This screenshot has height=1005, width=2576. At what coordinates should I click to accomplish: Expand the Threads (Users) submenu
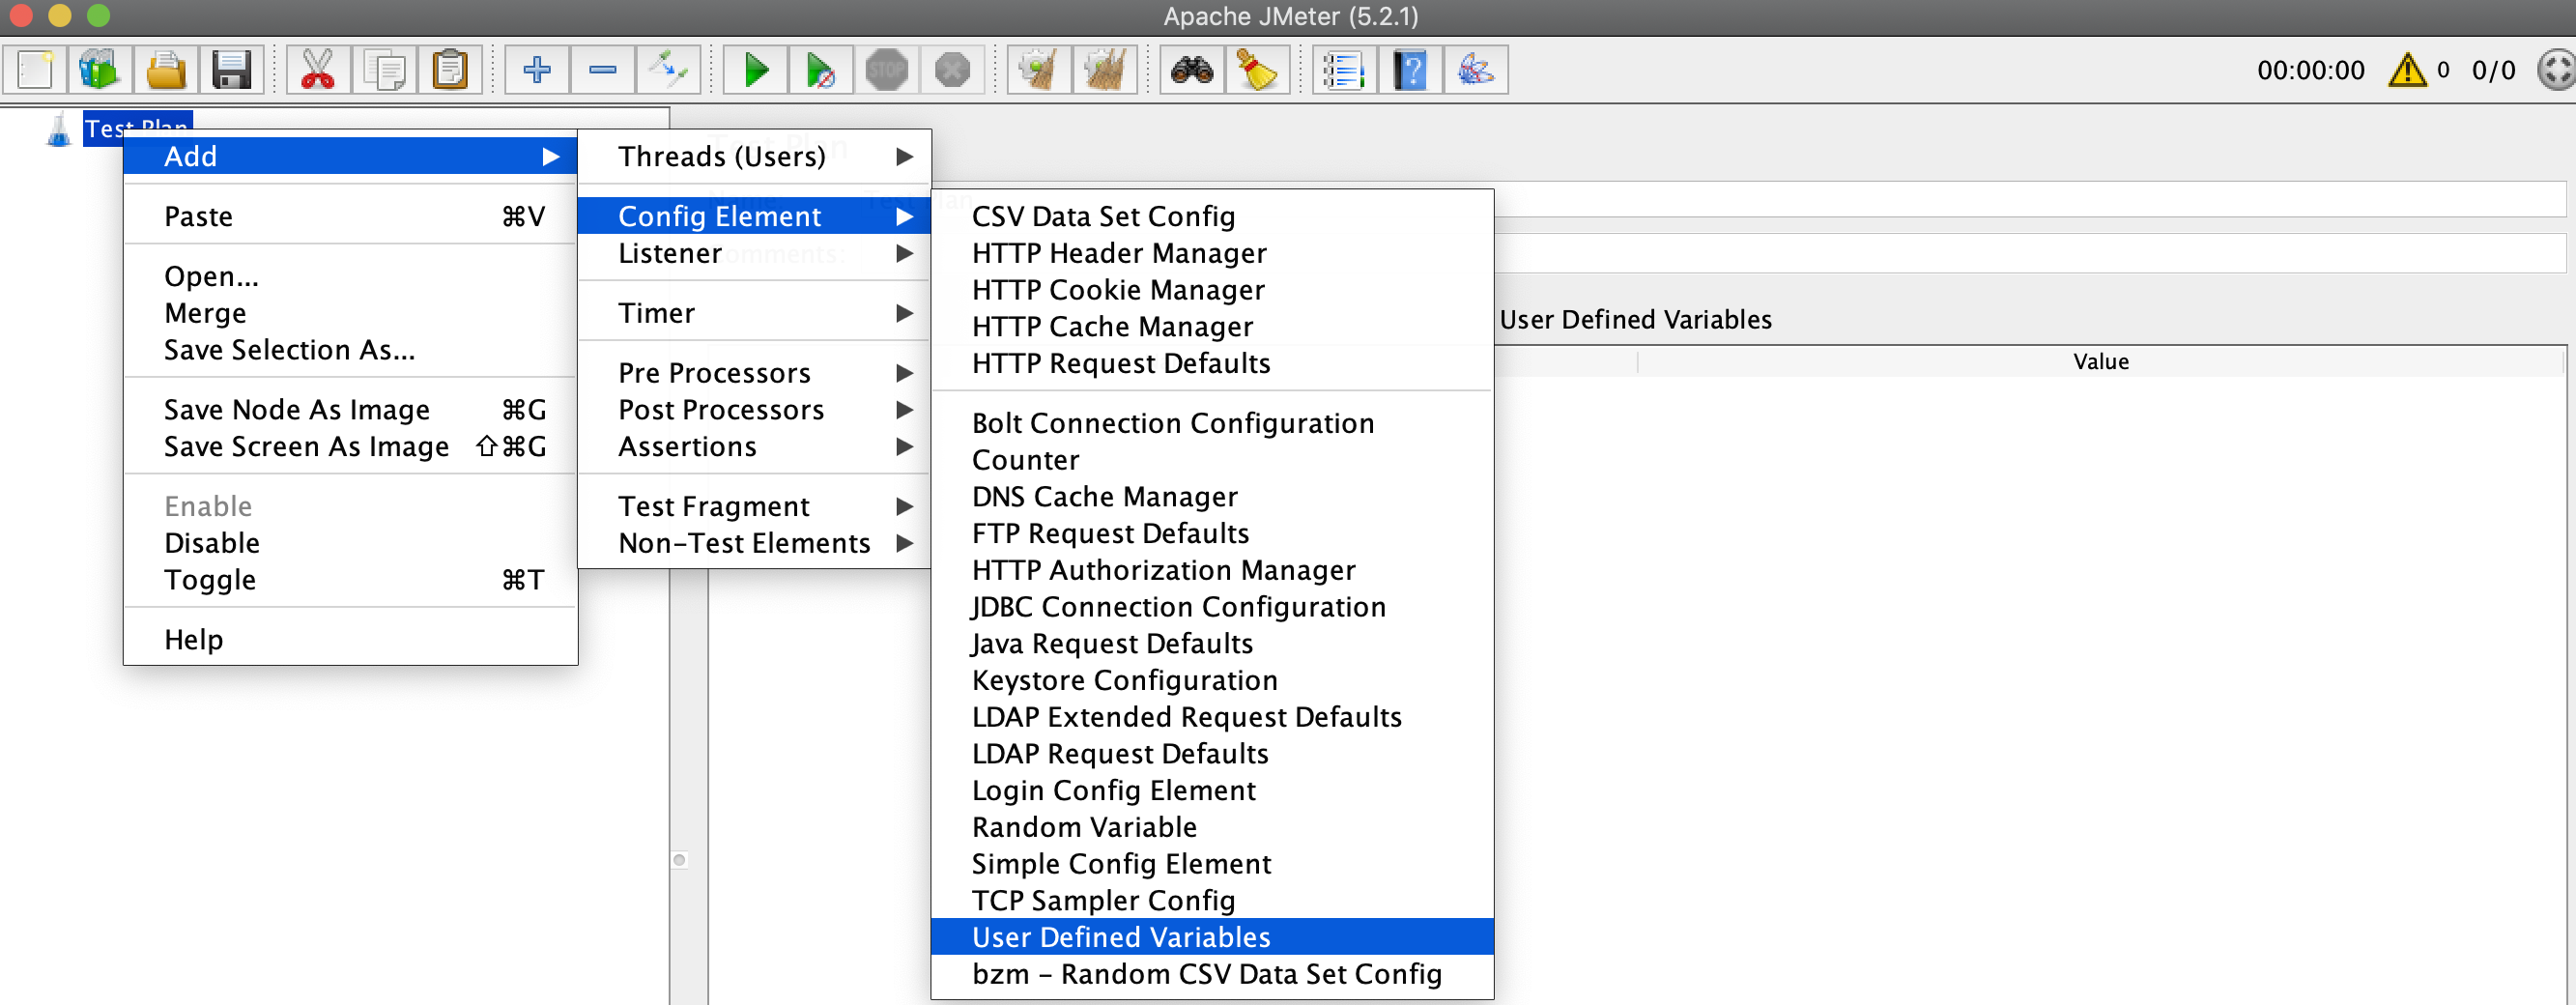(x=755, y=156)
